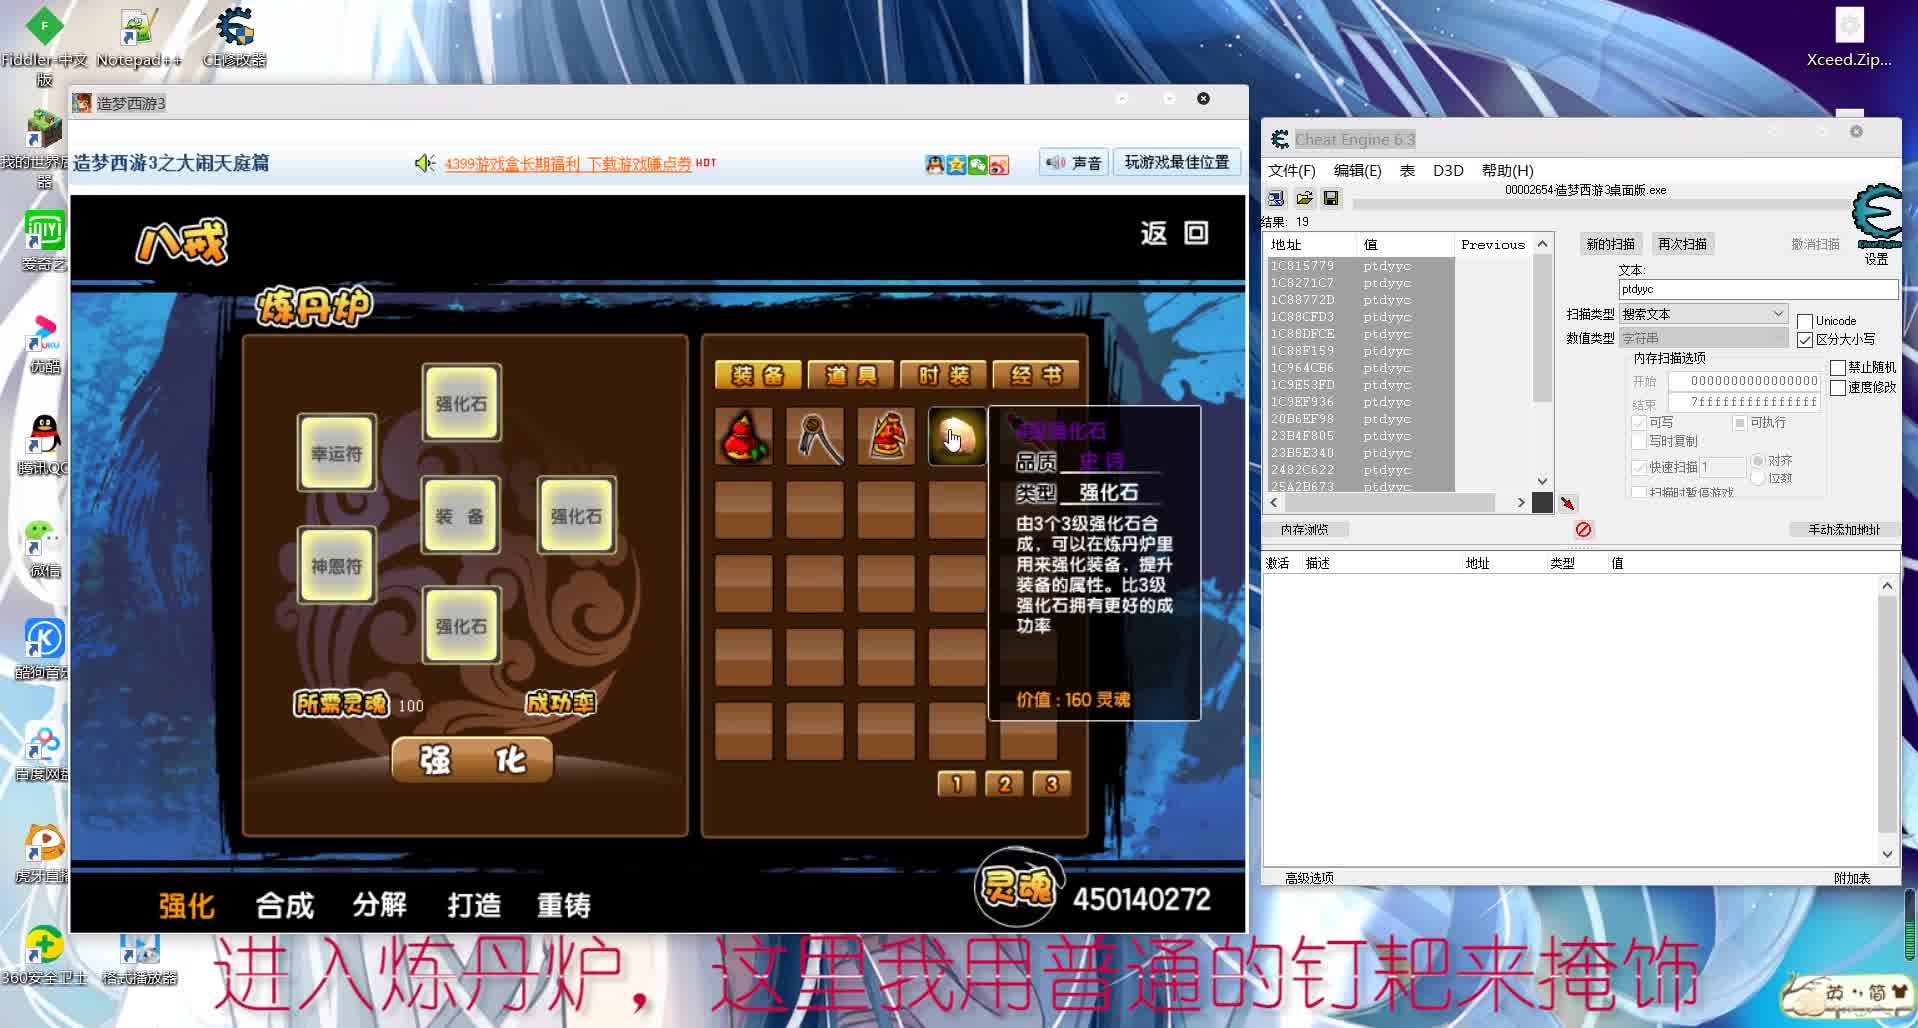1918x1028 pixels.
Task: Click the 手动添加地址 add address button
Action: coord(1844,530)
